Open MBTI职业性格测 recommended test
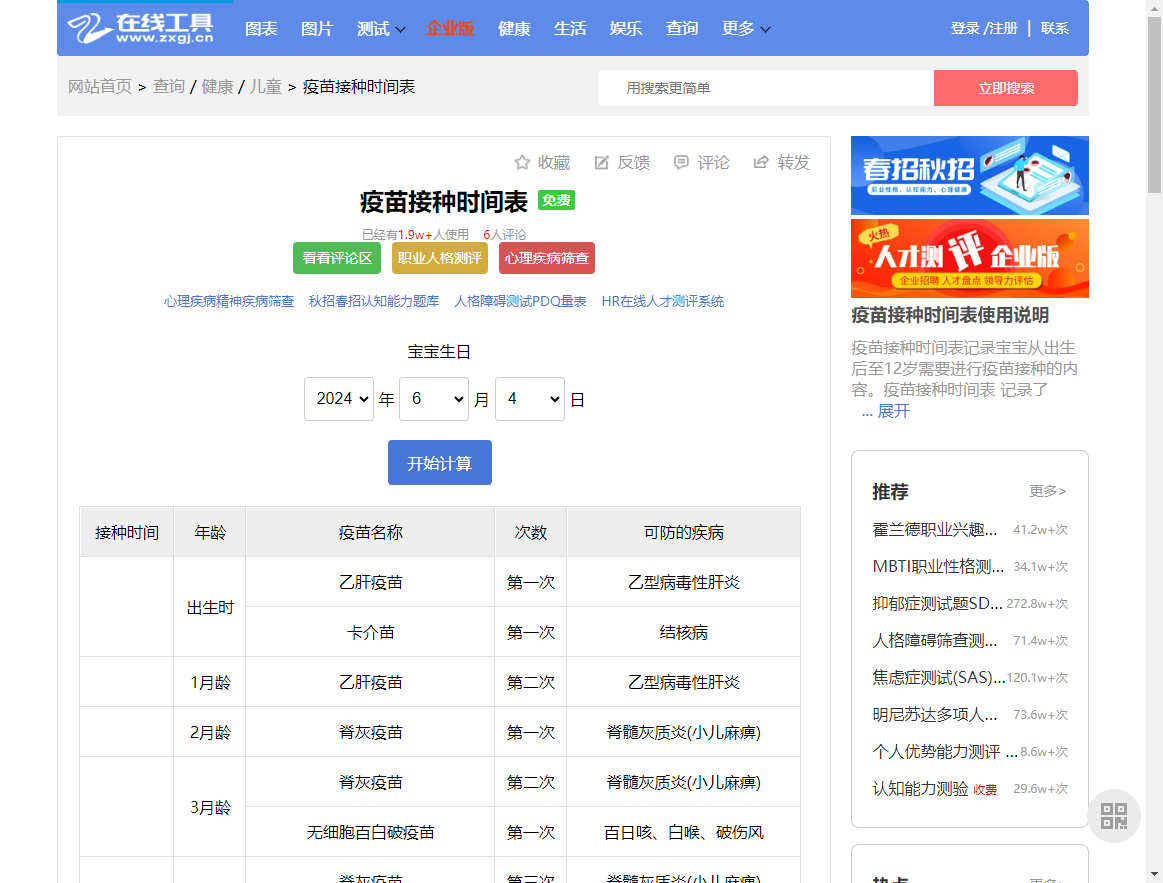The image size is (1163, 883). point(938,567)
